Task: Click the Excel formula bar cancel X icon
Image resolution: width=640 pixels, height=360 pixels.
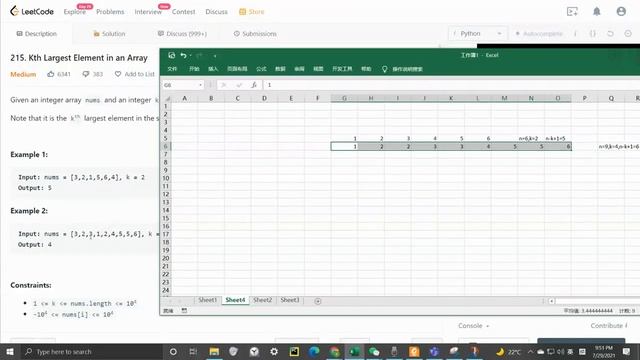Action: 224,85
